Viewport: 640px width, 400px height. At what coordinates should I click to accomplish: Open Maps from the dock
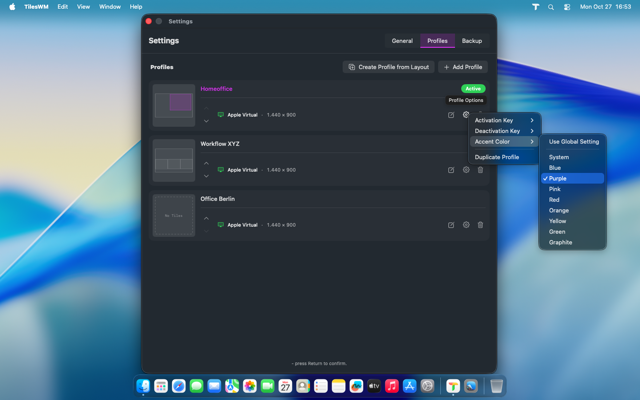click(x=232, y=386)
